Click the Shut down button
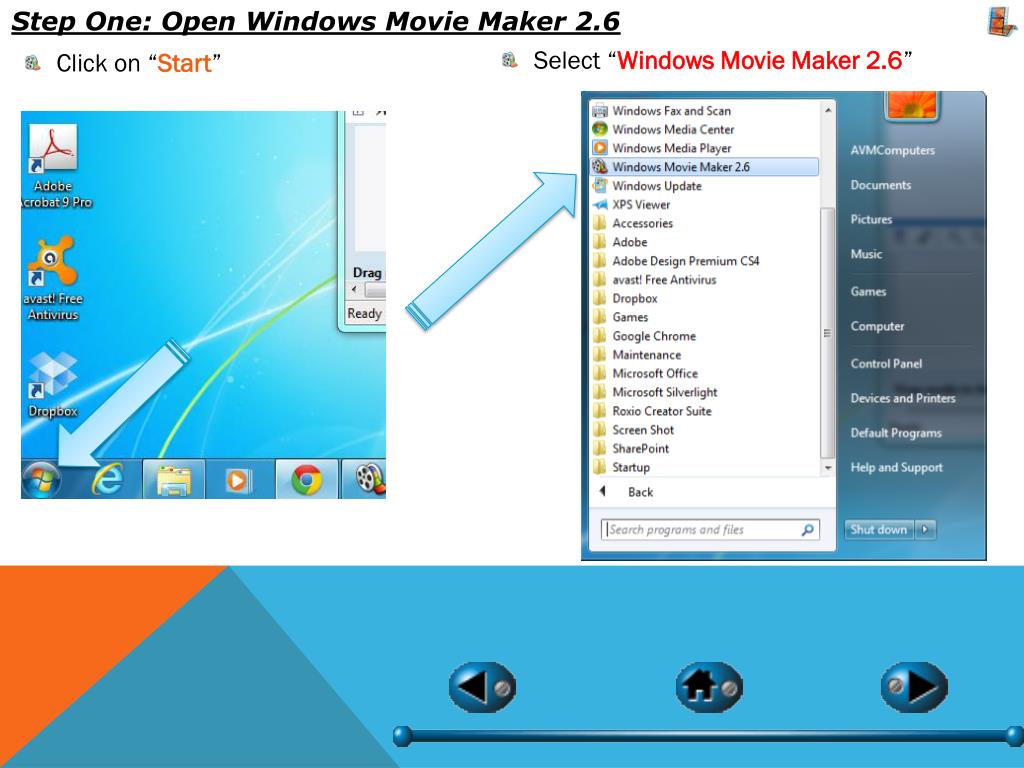This screenshot has width=1024, height=768. pyautogui.click(x=879, y=530)
